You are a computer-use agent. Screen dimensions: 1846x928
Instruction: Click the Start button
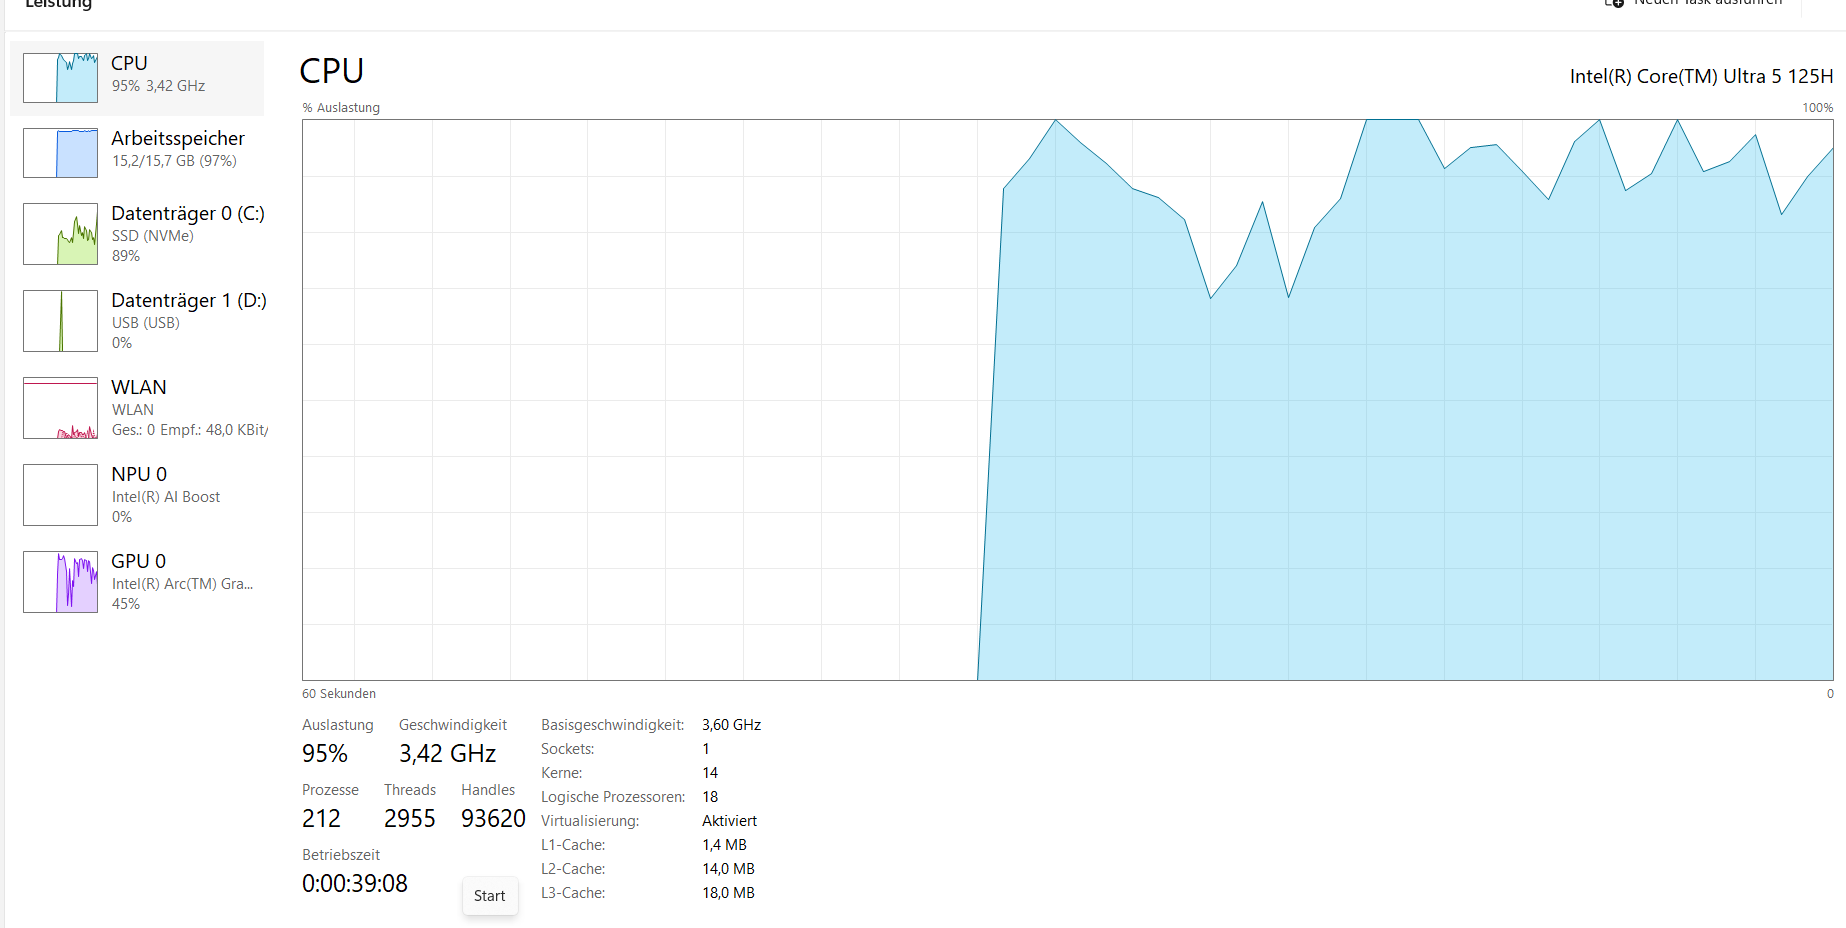[x=490, y=896]
